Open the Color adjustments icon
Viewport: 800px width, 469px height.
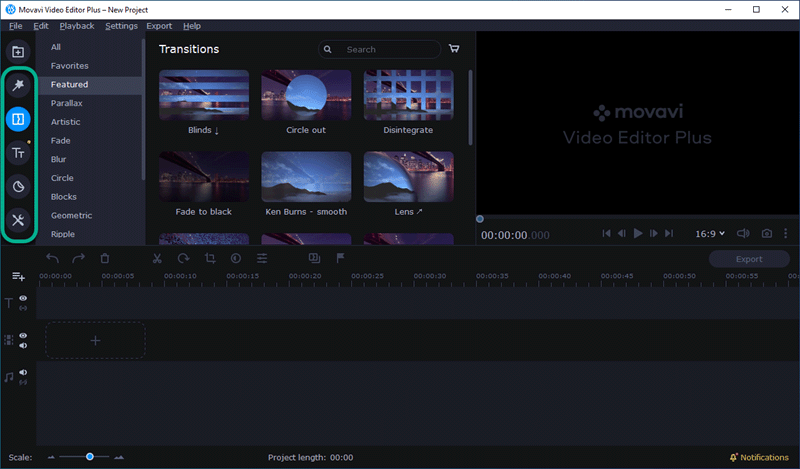(x=236, y=258)
